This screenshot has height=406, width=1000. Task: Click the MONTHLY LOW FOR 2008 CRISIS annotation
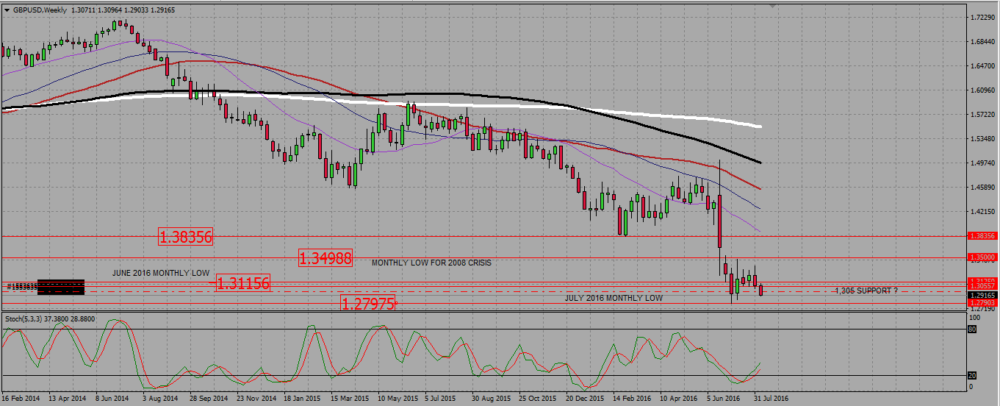click(x=431, y=263)
